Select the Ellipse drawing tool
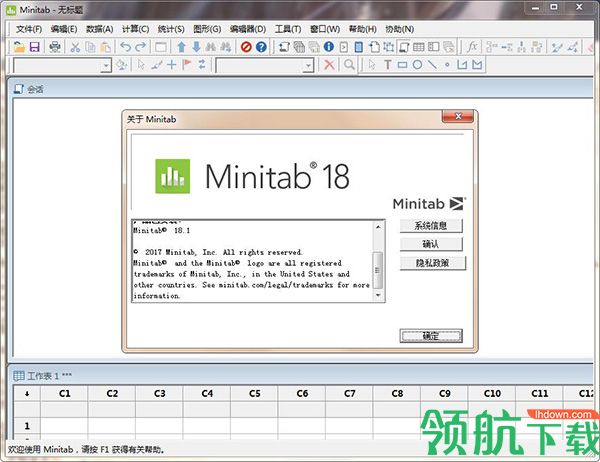 click(417, 65)
